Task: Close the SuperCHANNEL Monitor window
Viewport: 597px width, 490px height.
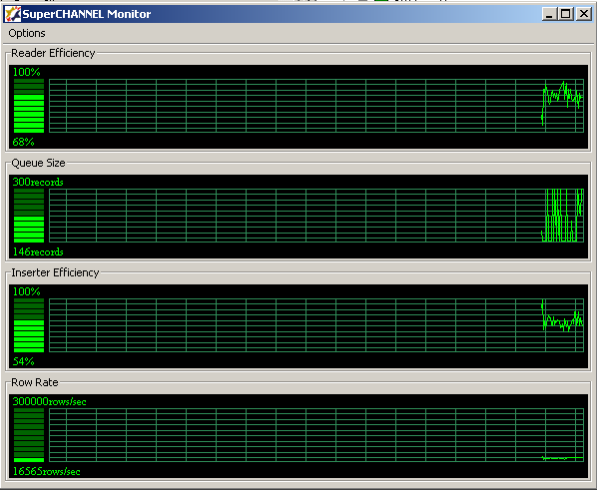Action: tap(584, 14)
